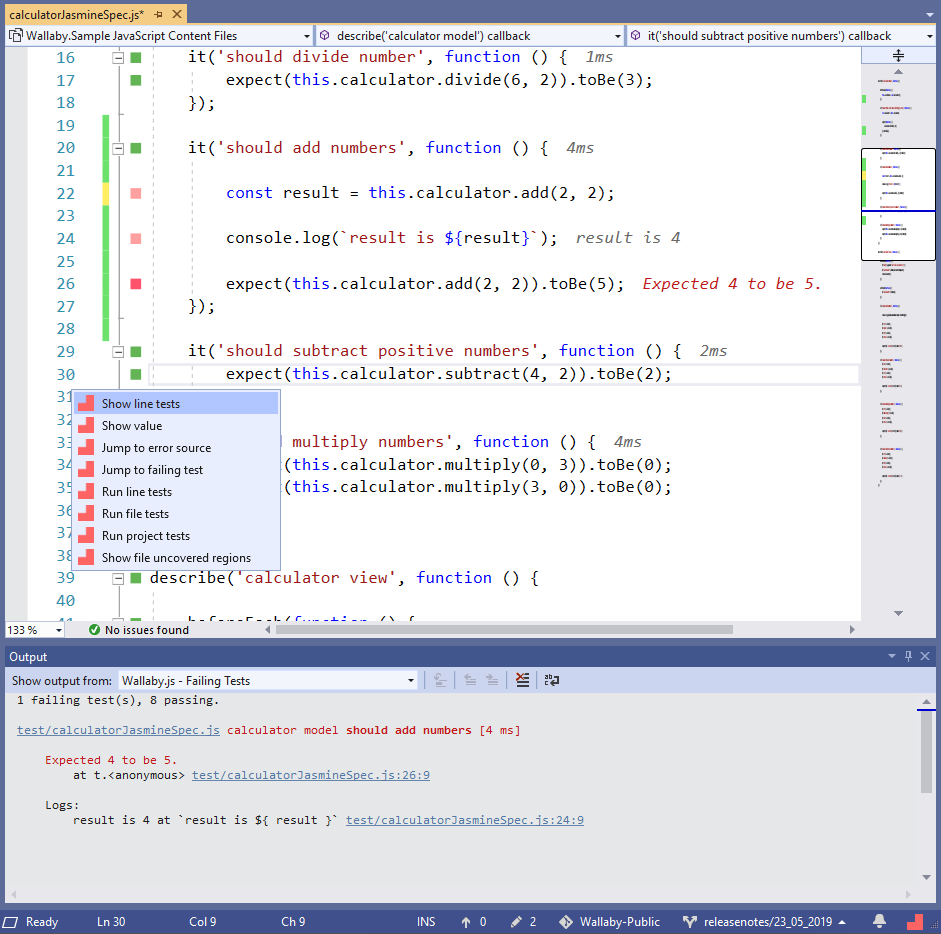Collapse the 'should subtract' block at line 29
The image size is (941, 934).
click(118, 352)
